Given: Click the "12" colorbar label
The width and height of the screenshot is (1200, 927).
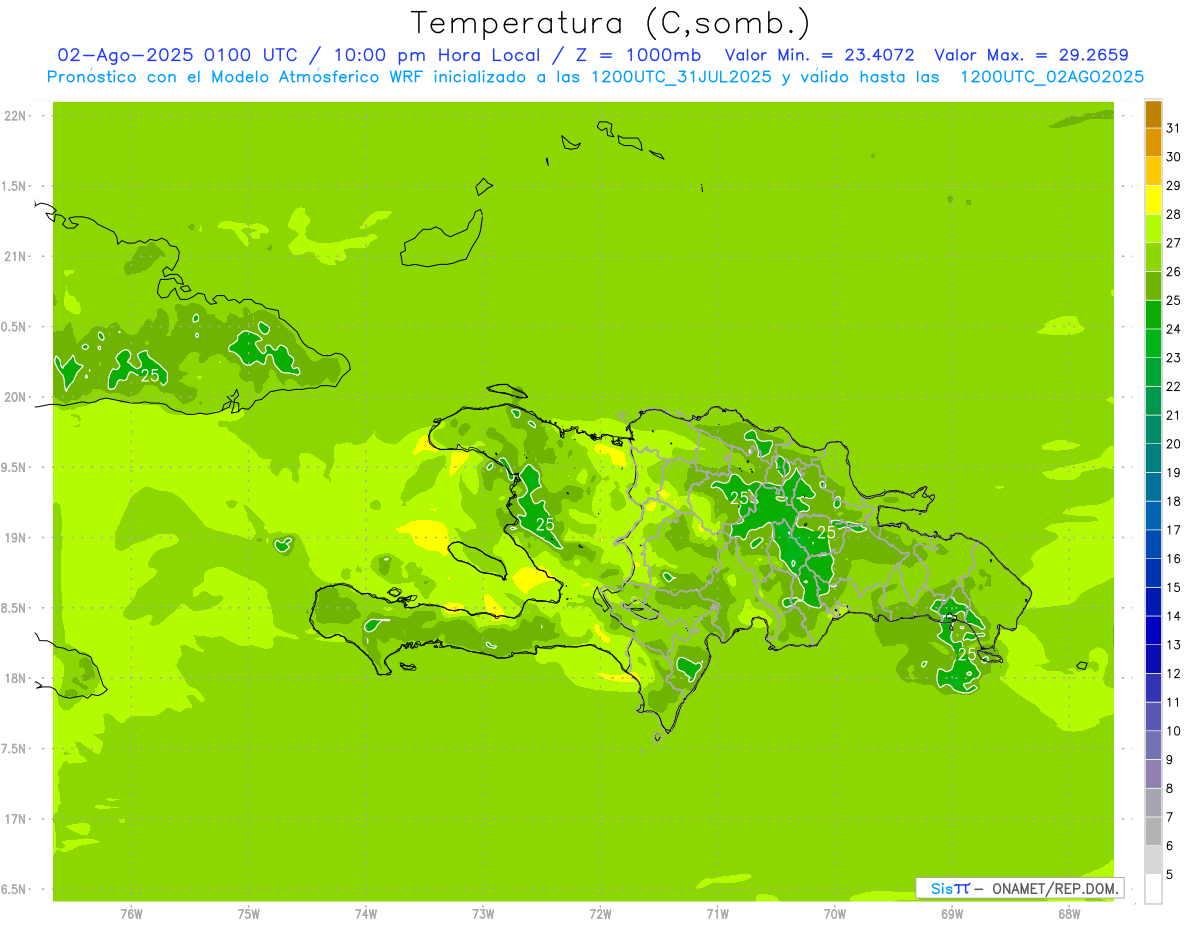Looking at the screenshot, I should [1173, 674].
